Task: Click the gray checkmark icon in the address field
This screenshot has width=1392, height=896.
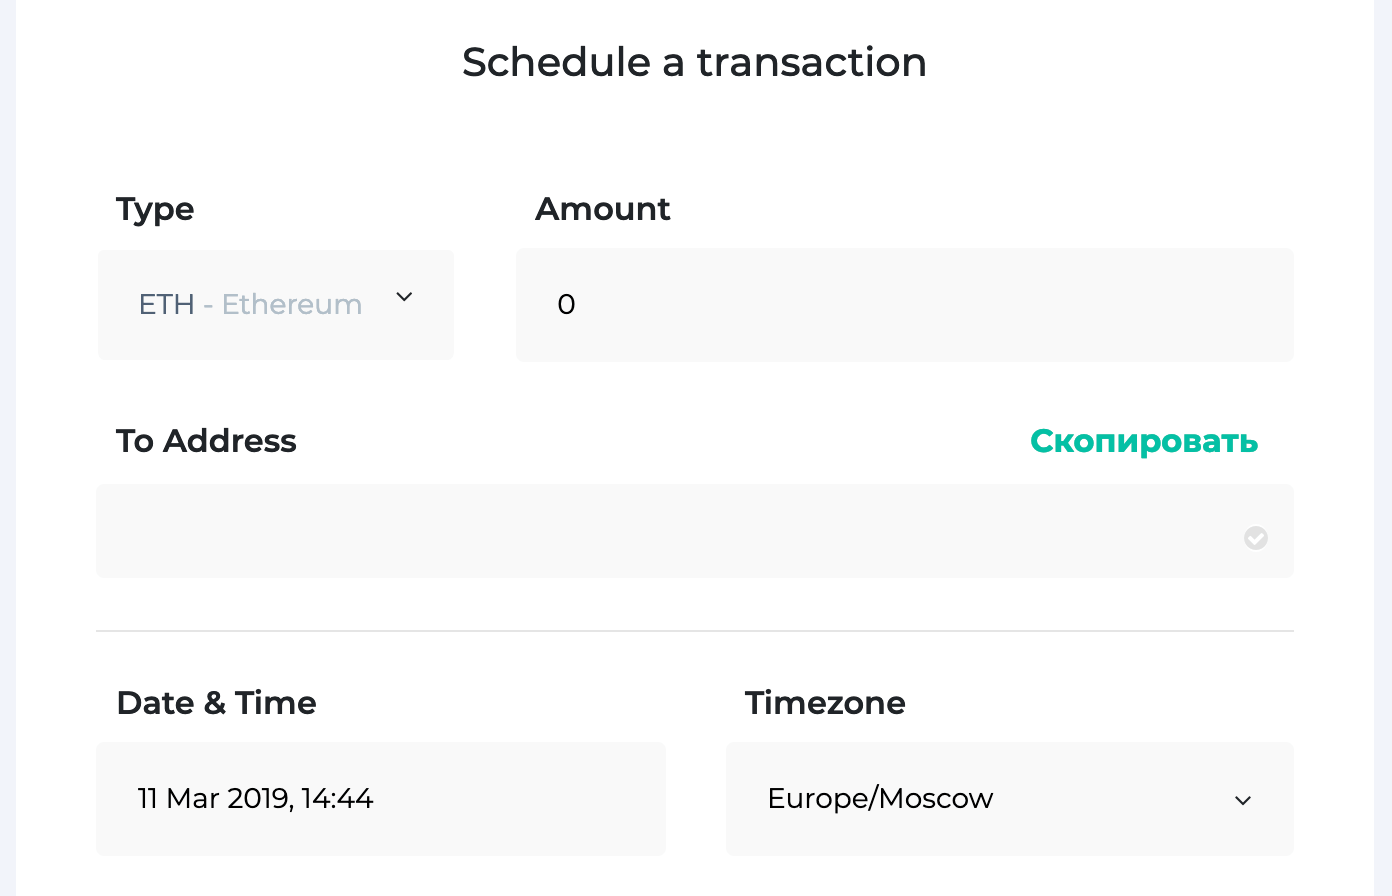Action: coord(1256,538)
